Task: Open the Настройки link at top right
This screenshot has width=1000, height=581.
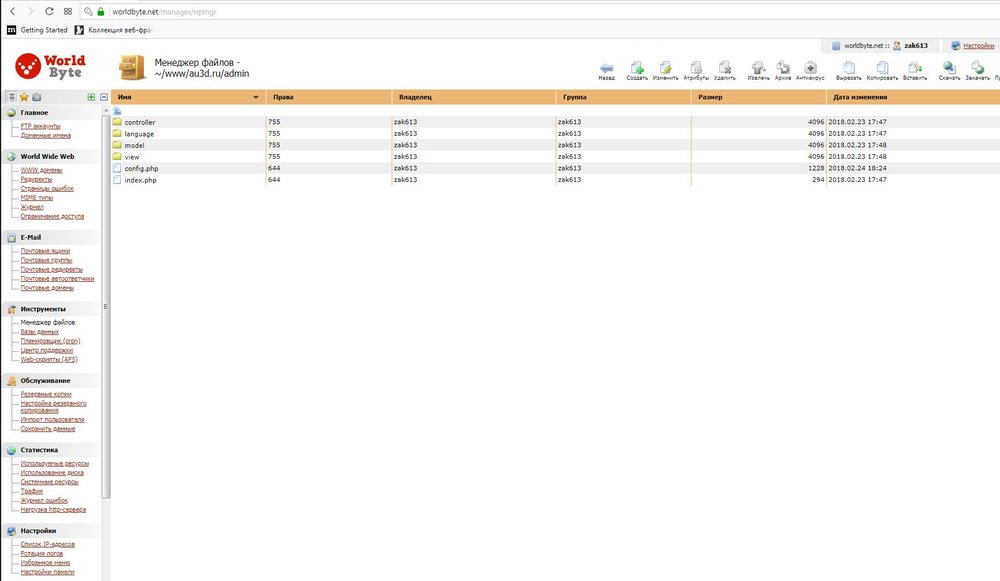Action: click(977, 46)
